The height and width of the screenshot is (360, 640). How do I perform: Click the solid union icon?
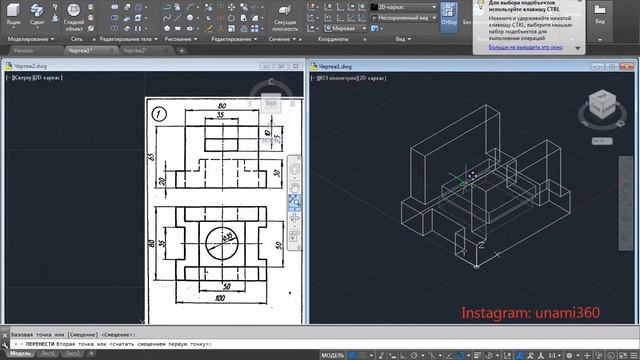tap(115, 7)
